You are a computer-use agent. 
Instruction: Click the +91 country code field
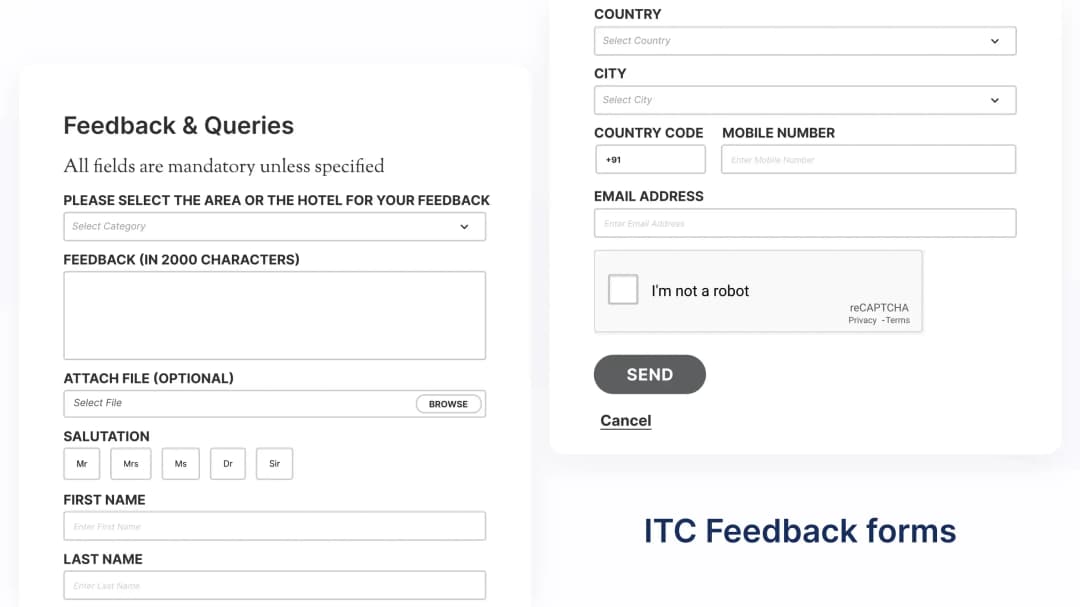click(x=650, y=159)
